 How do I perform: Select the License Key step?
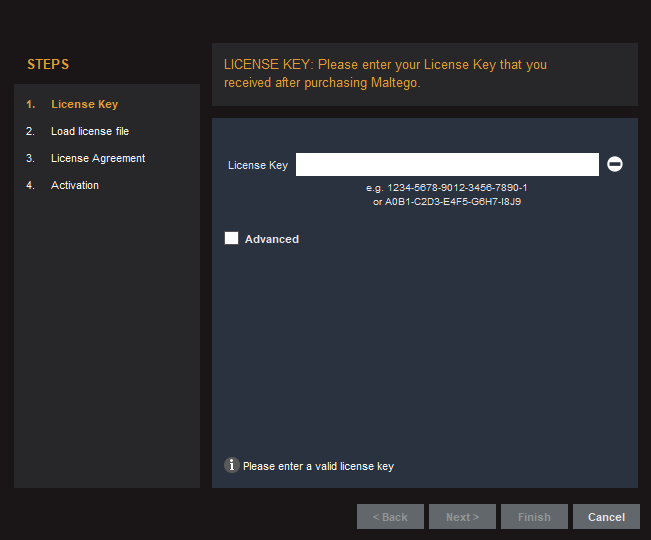pyautogui.click(x=84, y=104)
